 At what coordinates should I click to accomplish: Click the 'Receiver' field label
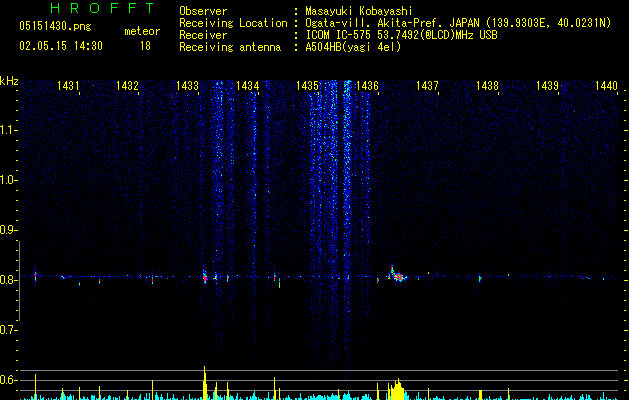[203, 35]
